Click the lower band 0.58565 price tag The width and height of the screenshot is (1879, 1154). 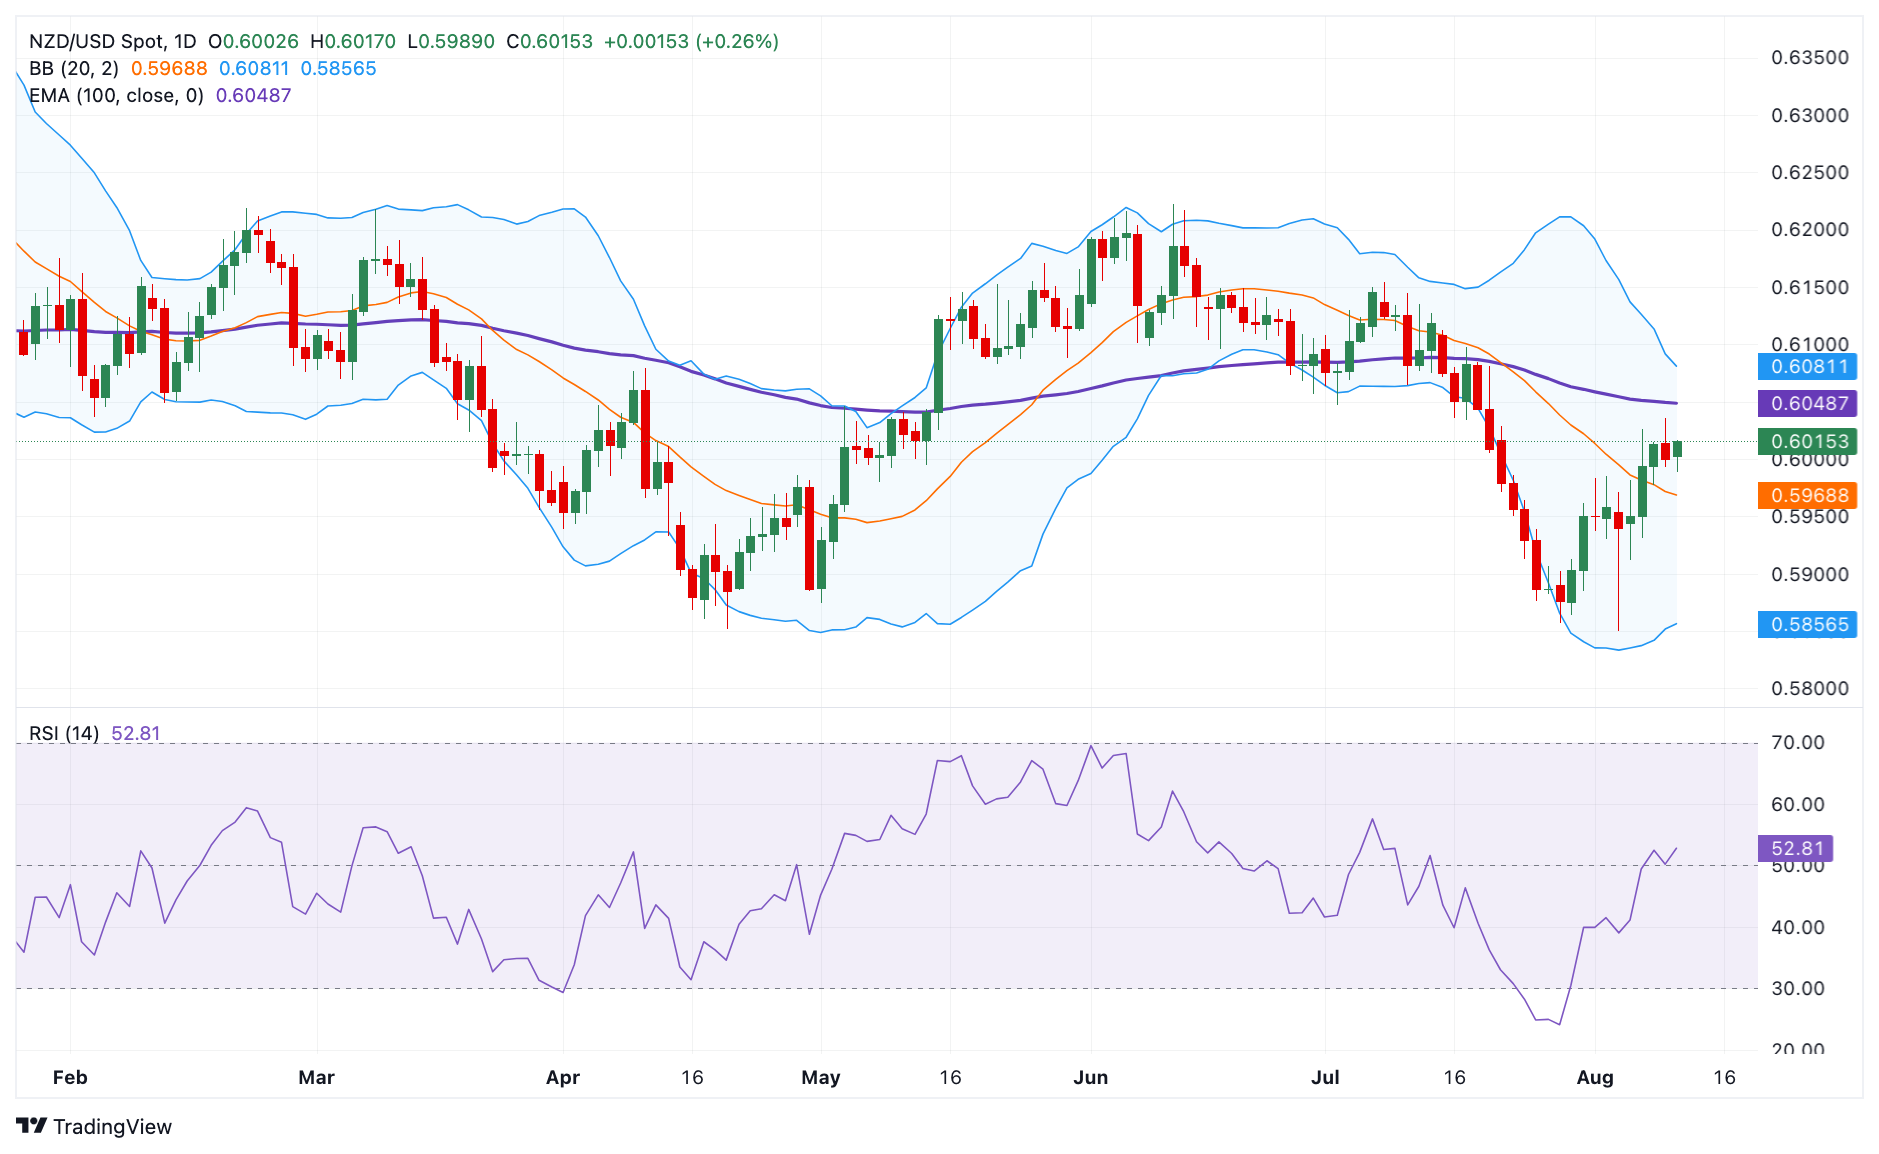coord(1807,625)
